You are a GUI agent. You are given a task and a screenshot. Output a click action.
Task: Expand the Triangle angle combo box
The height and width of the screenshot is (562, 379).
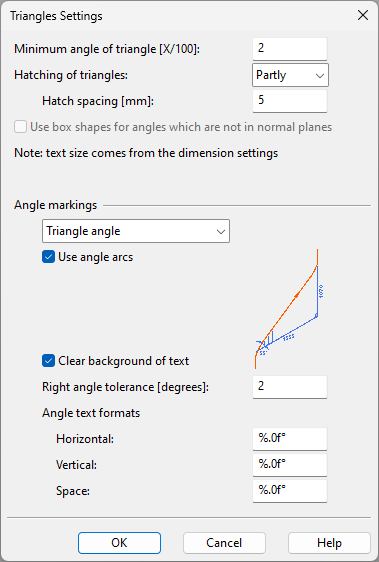pyautogui.click(x=136, y=231)
